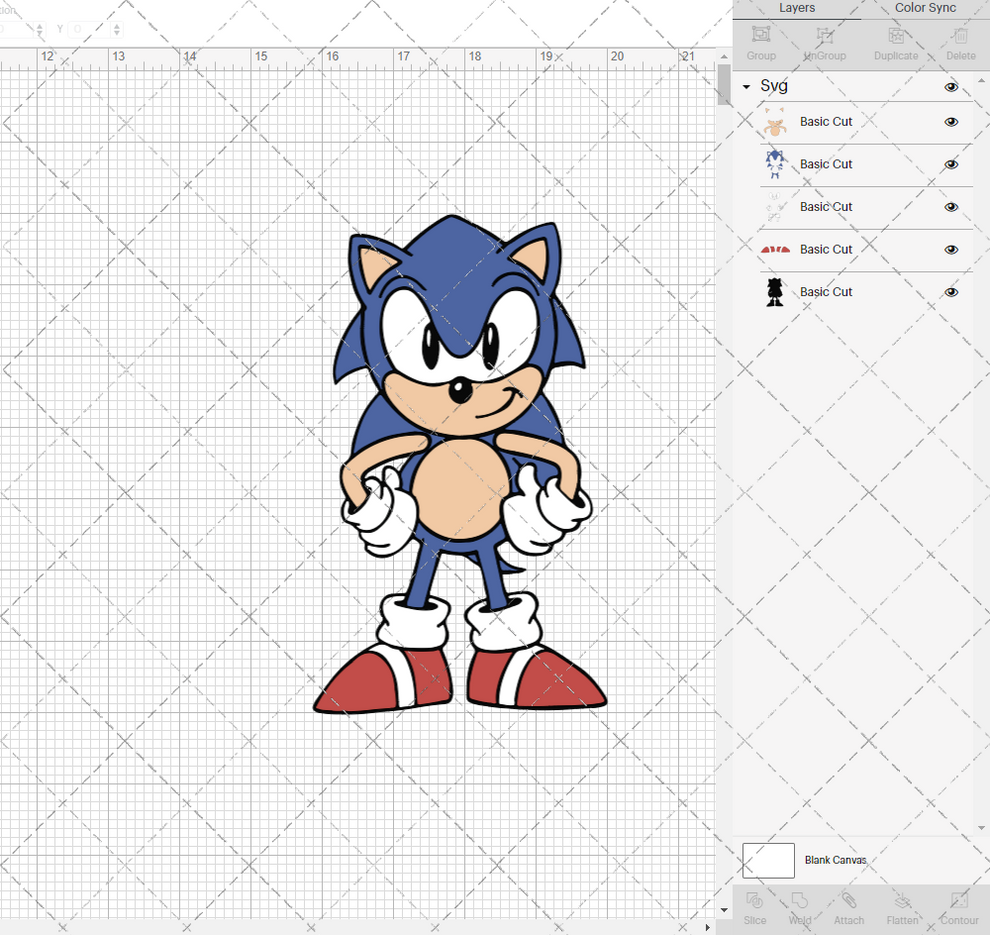Click the Duplicate icon
This screenshot has height=935, width=990.
[896, 42]
